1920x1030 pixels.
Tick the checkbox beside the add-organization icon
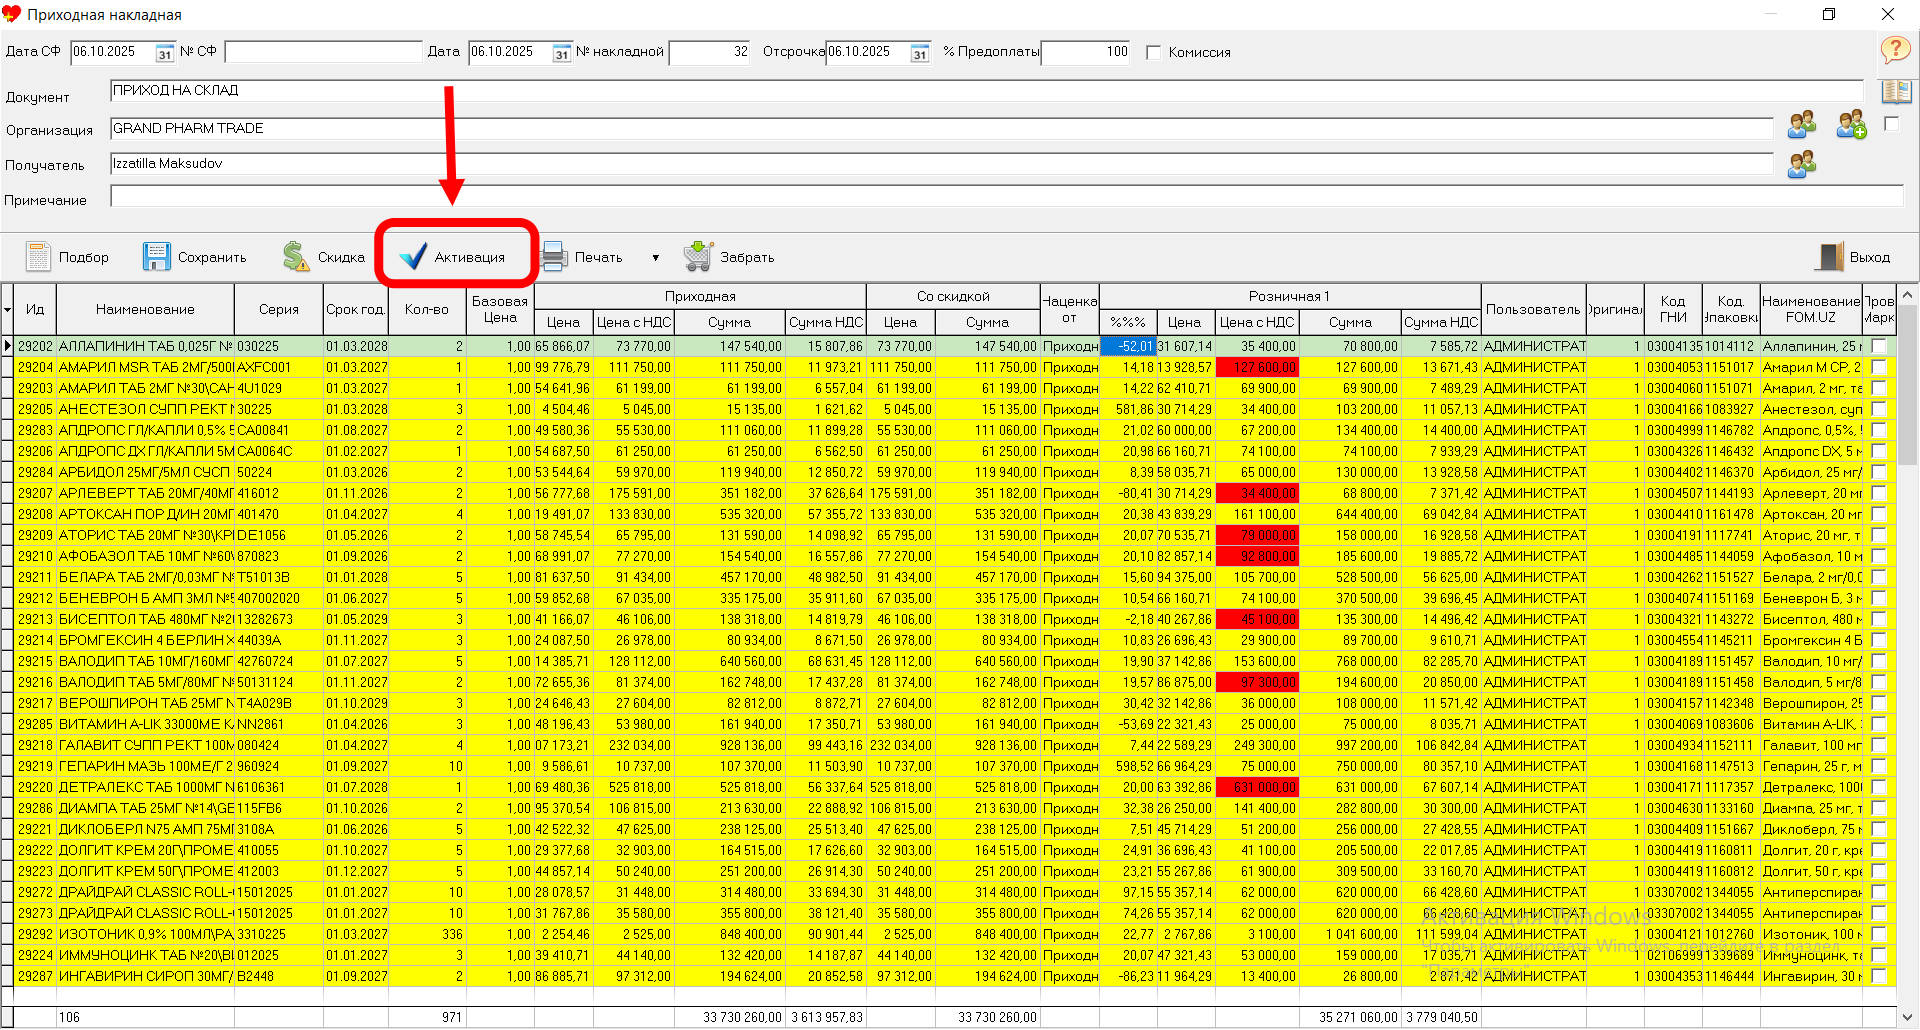tap(1891, 124)
